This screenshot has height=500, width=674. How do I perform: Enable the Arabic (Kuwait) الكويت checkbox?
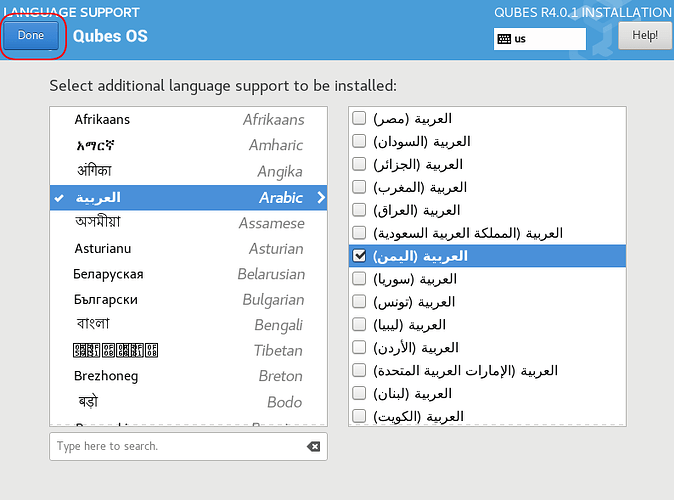click(359, 416)
